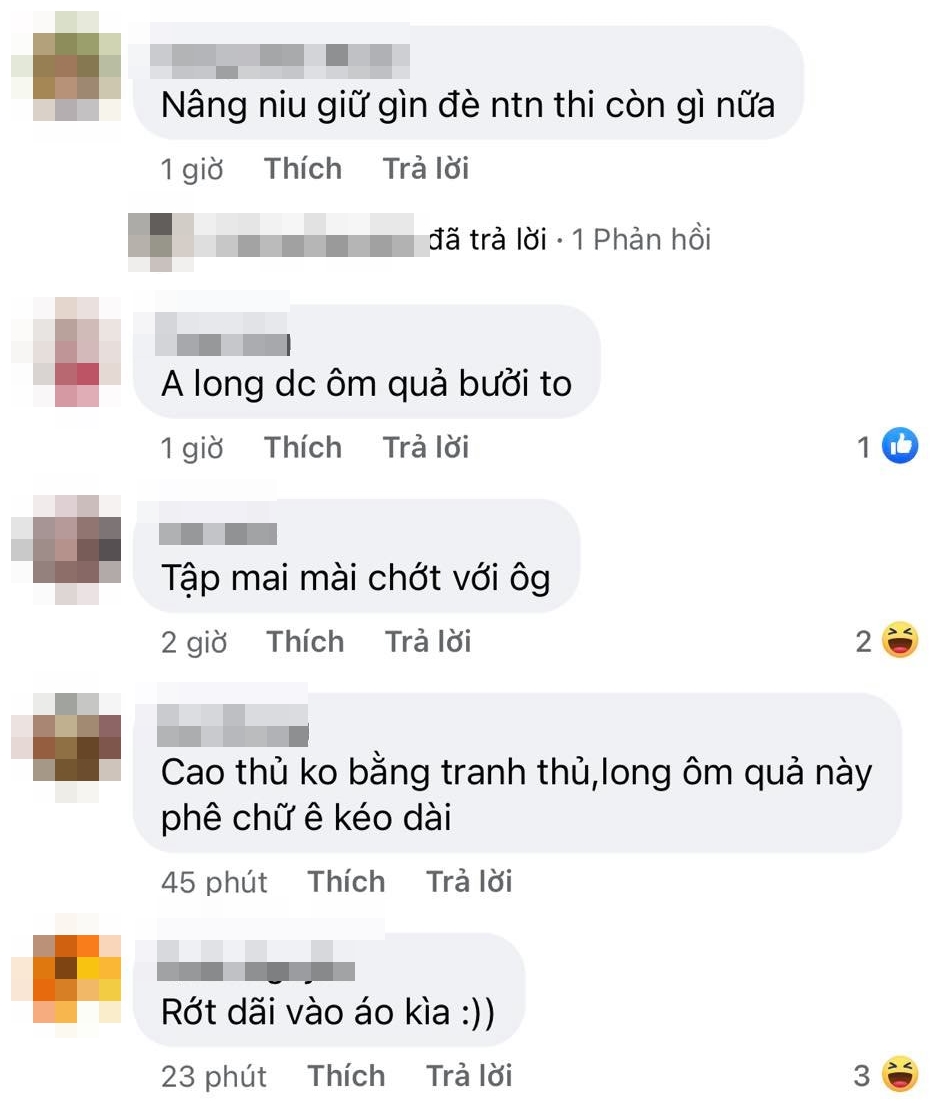Open avatar of 'Cao thủ ko bằng' commenter

(67, 748)
